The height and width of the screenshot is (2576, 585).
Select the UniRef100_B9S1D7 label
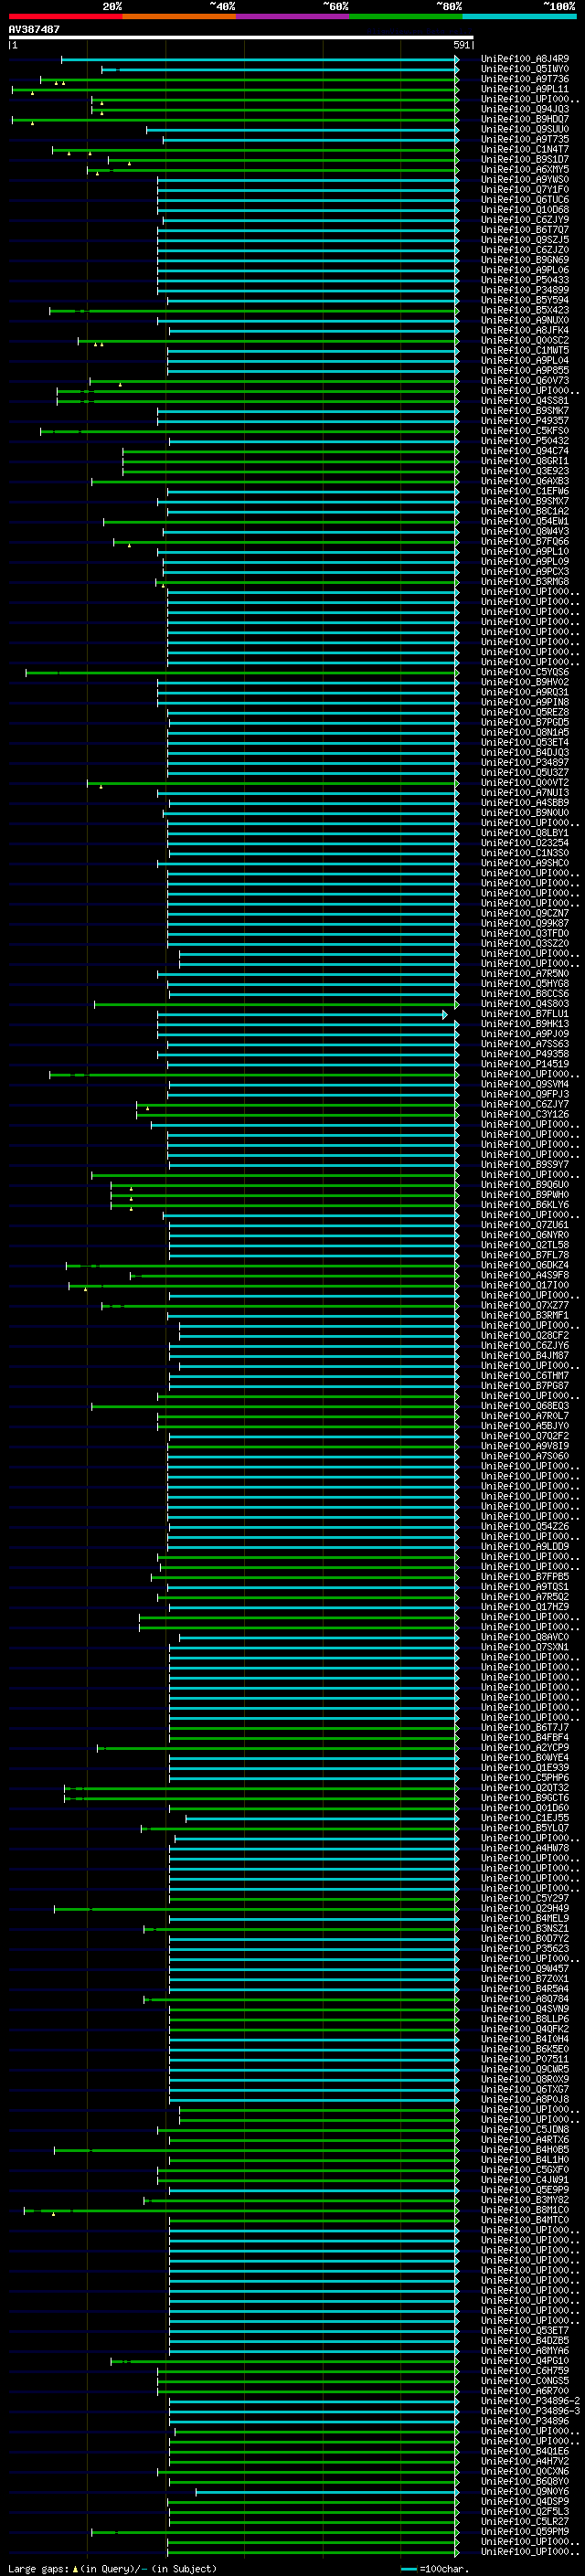525,159
